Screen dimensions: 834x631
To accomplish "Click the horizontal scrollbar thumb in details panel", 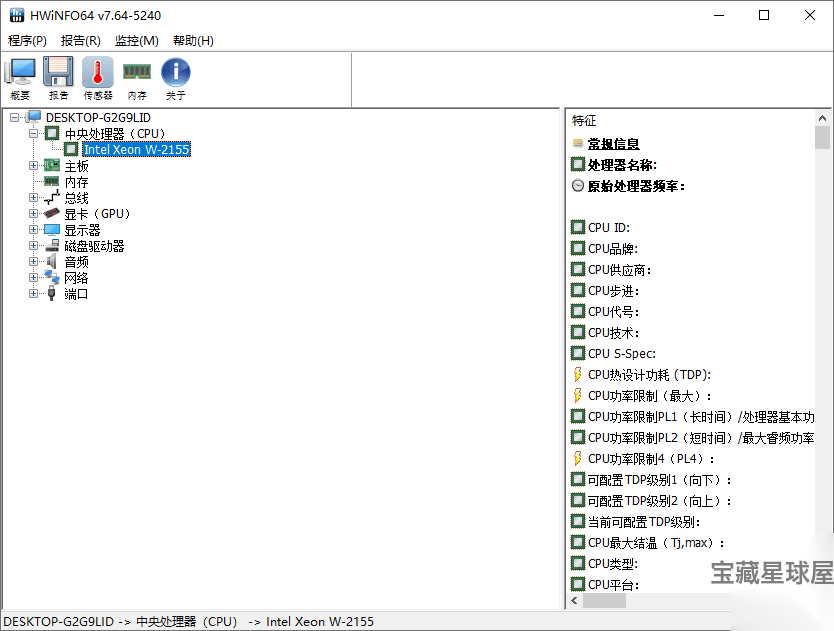I will 604,601.
